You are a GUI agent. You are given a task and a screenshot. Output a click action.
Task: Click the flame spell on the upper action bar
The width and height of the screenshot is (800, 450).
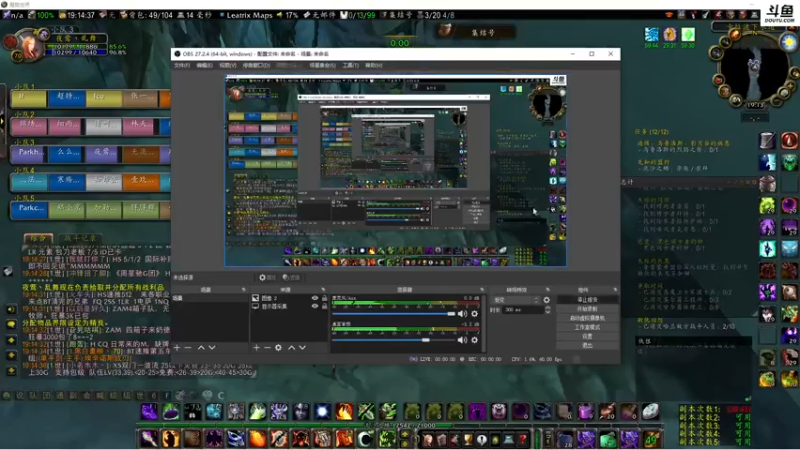click(344, 411)
